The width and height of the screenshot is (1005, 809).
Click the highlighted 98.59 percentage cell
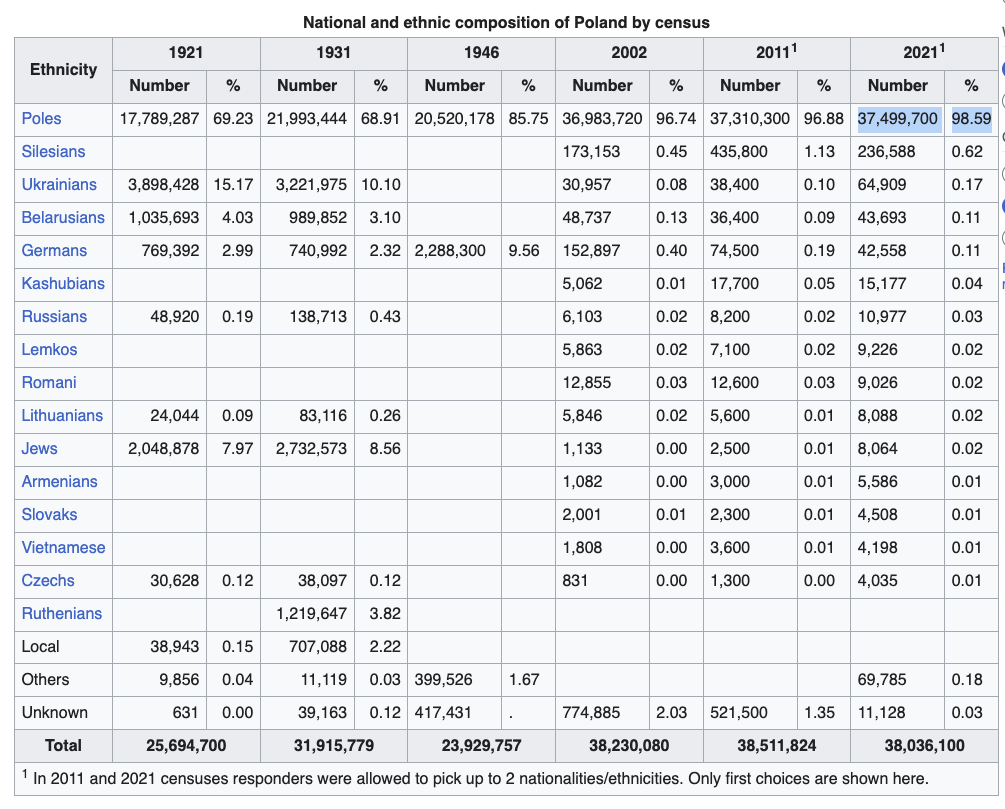tap(971, 119)
